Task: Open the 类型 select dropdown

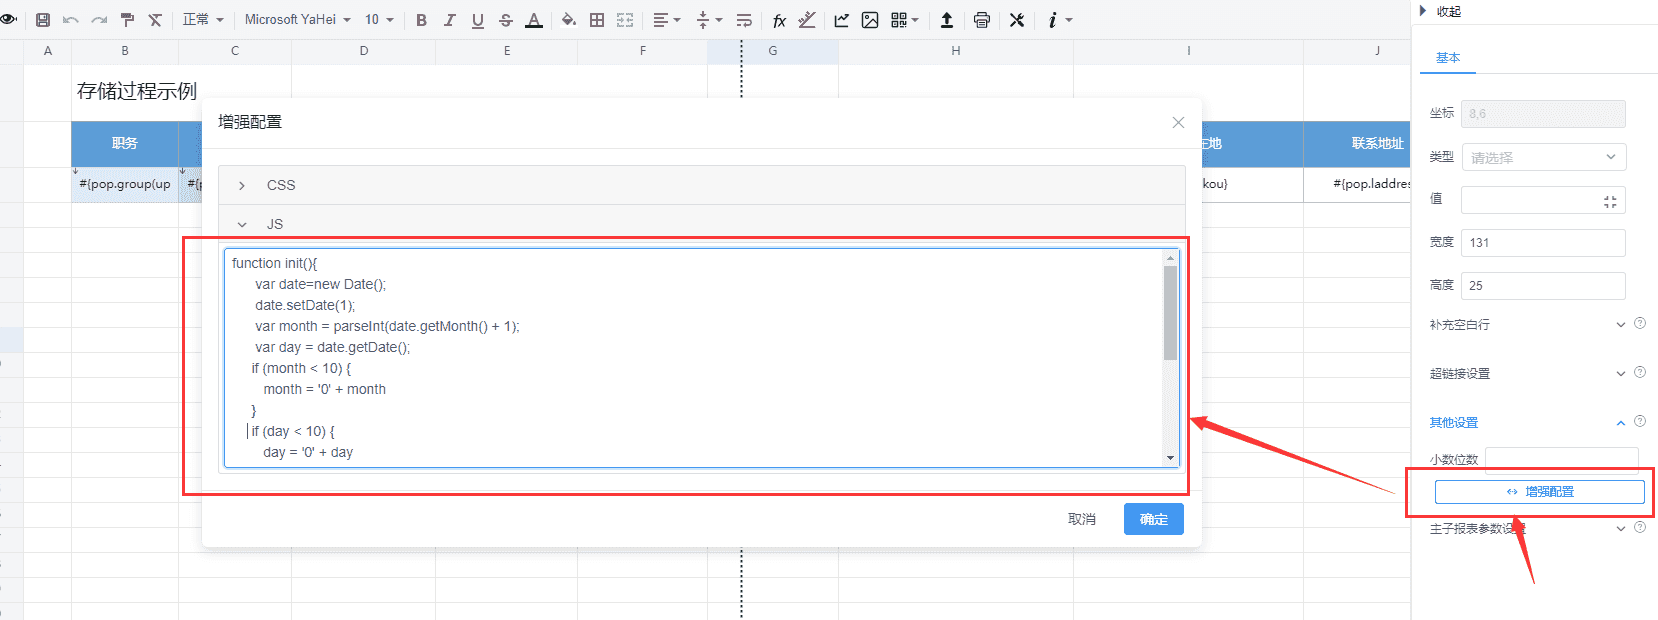Action: pos(1543,157)
